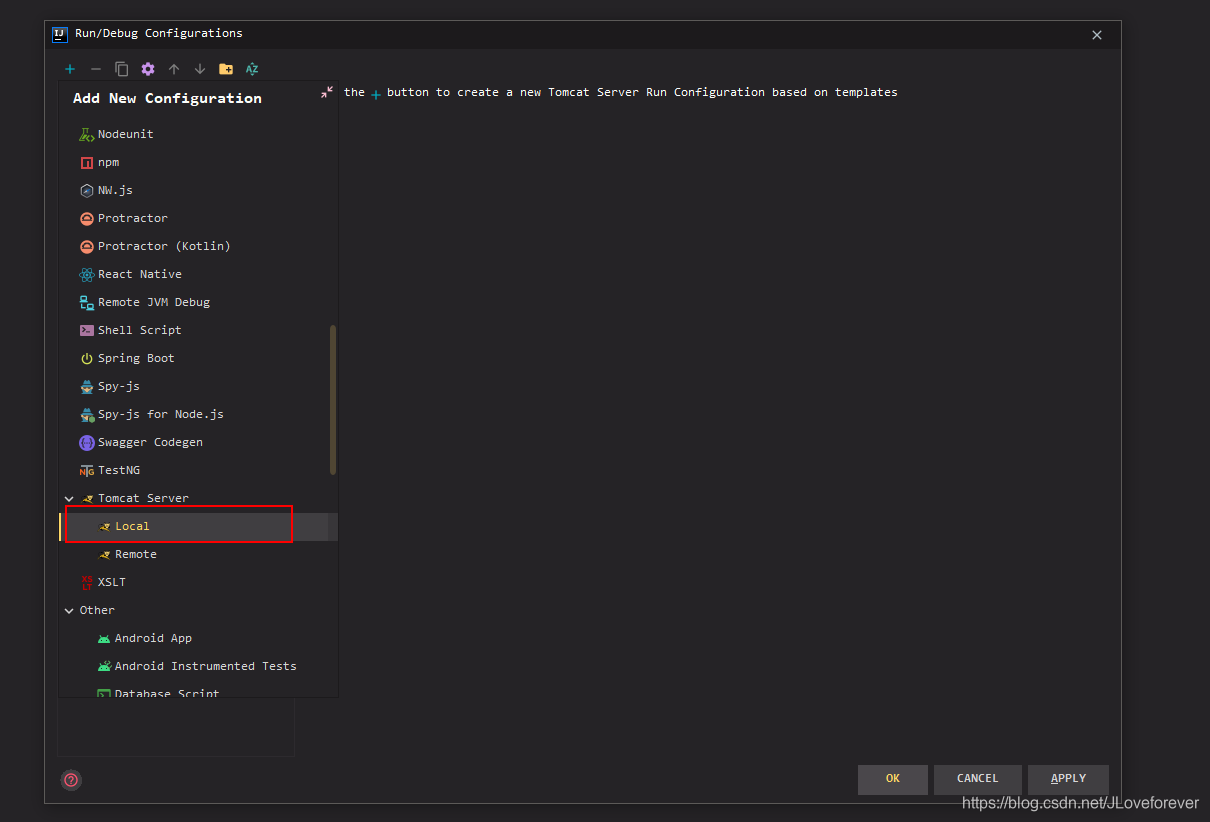Click the Android Instrumented Tests icon
The image size is (1210, 822).
(104, 666)
